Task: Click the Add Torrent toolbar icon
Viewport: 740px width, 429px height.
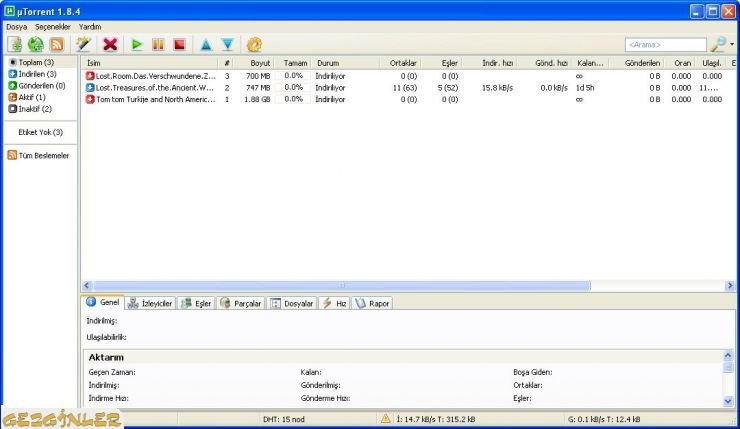Action: (15, 45)
